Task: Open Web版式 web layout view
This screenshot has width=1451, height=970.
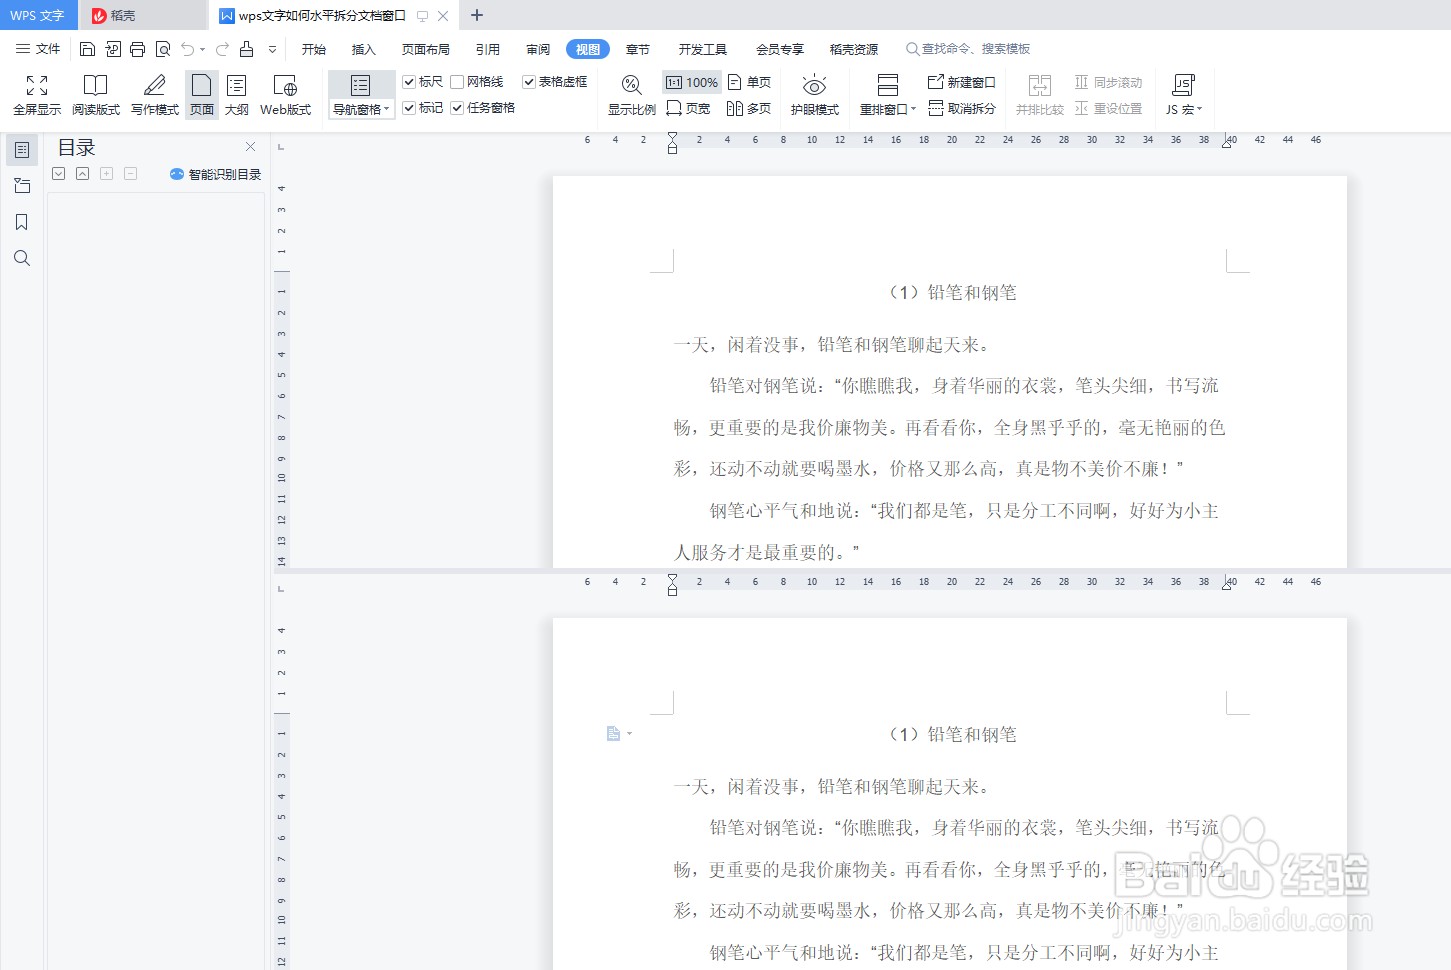Action: 284,95
